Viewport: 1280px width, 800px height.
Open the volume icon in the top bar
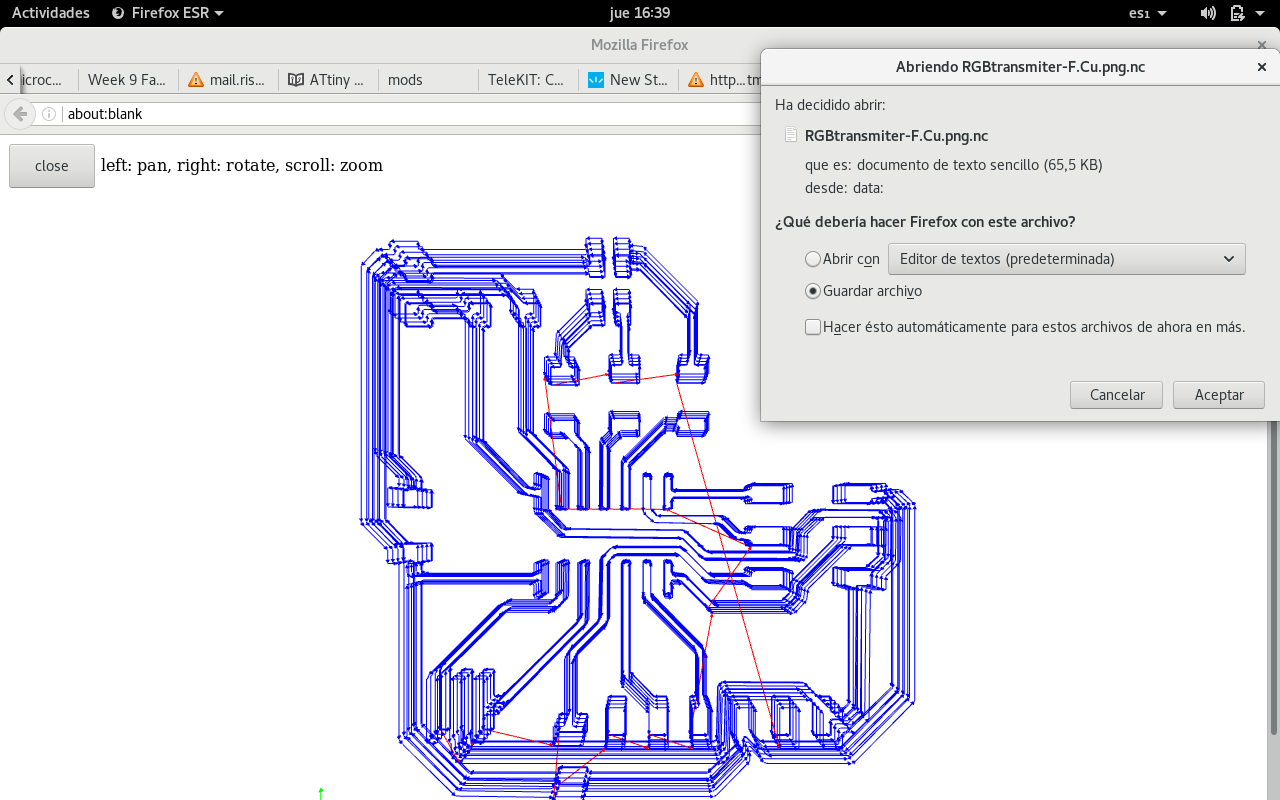coord(1208,13)
